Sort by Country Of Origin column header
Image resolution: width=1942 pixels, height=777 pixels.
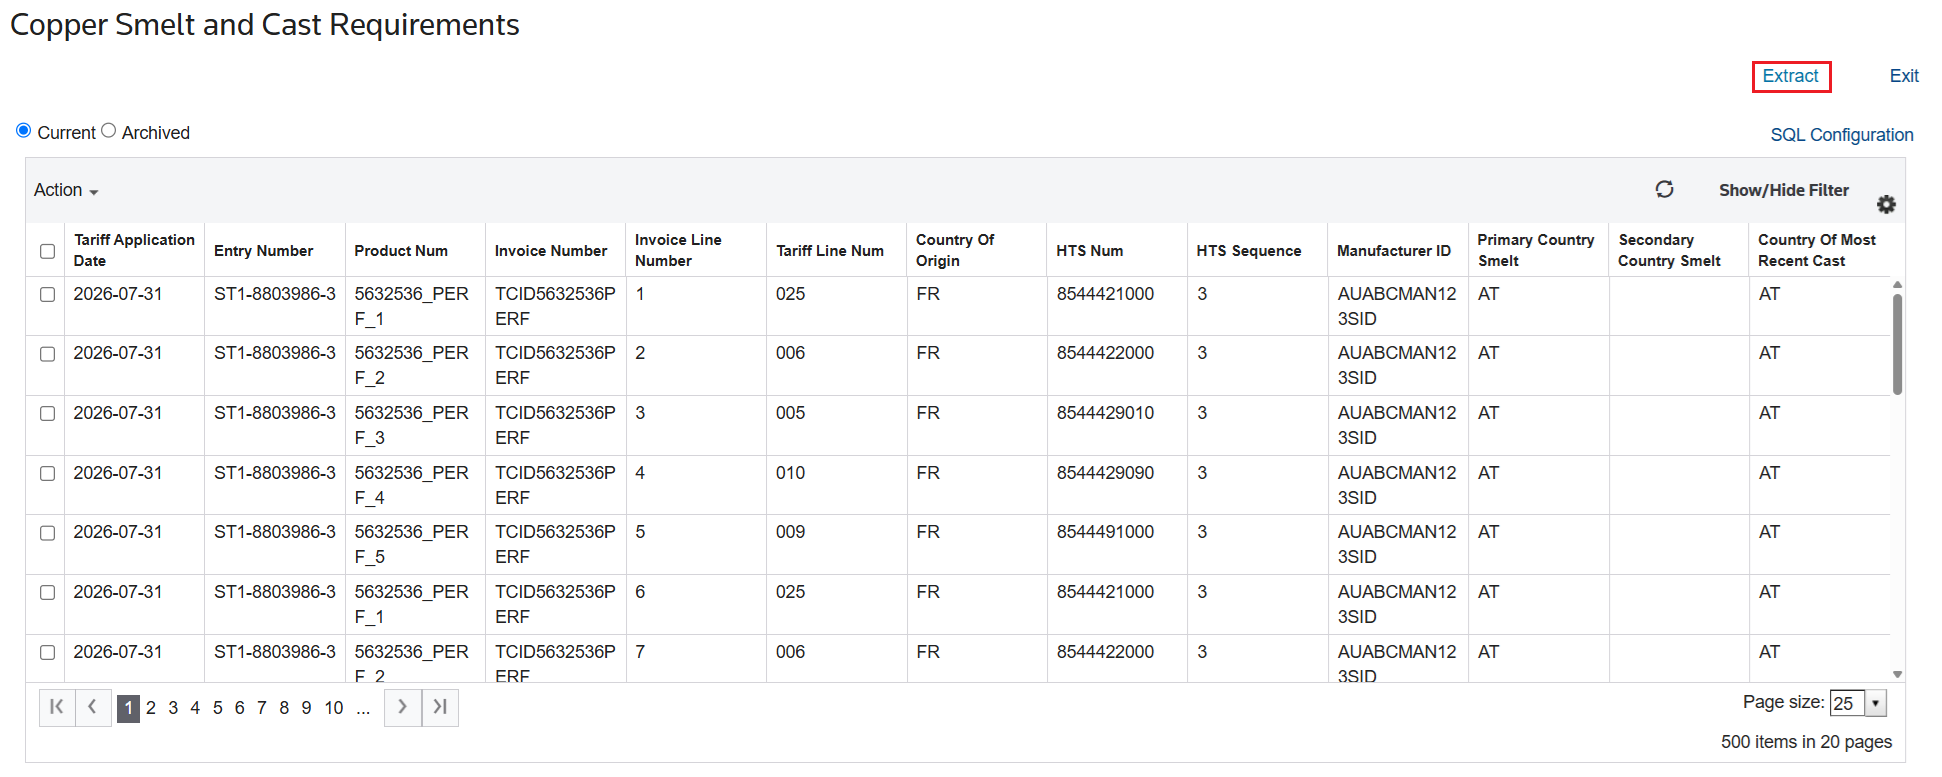(x=955, y=250)
